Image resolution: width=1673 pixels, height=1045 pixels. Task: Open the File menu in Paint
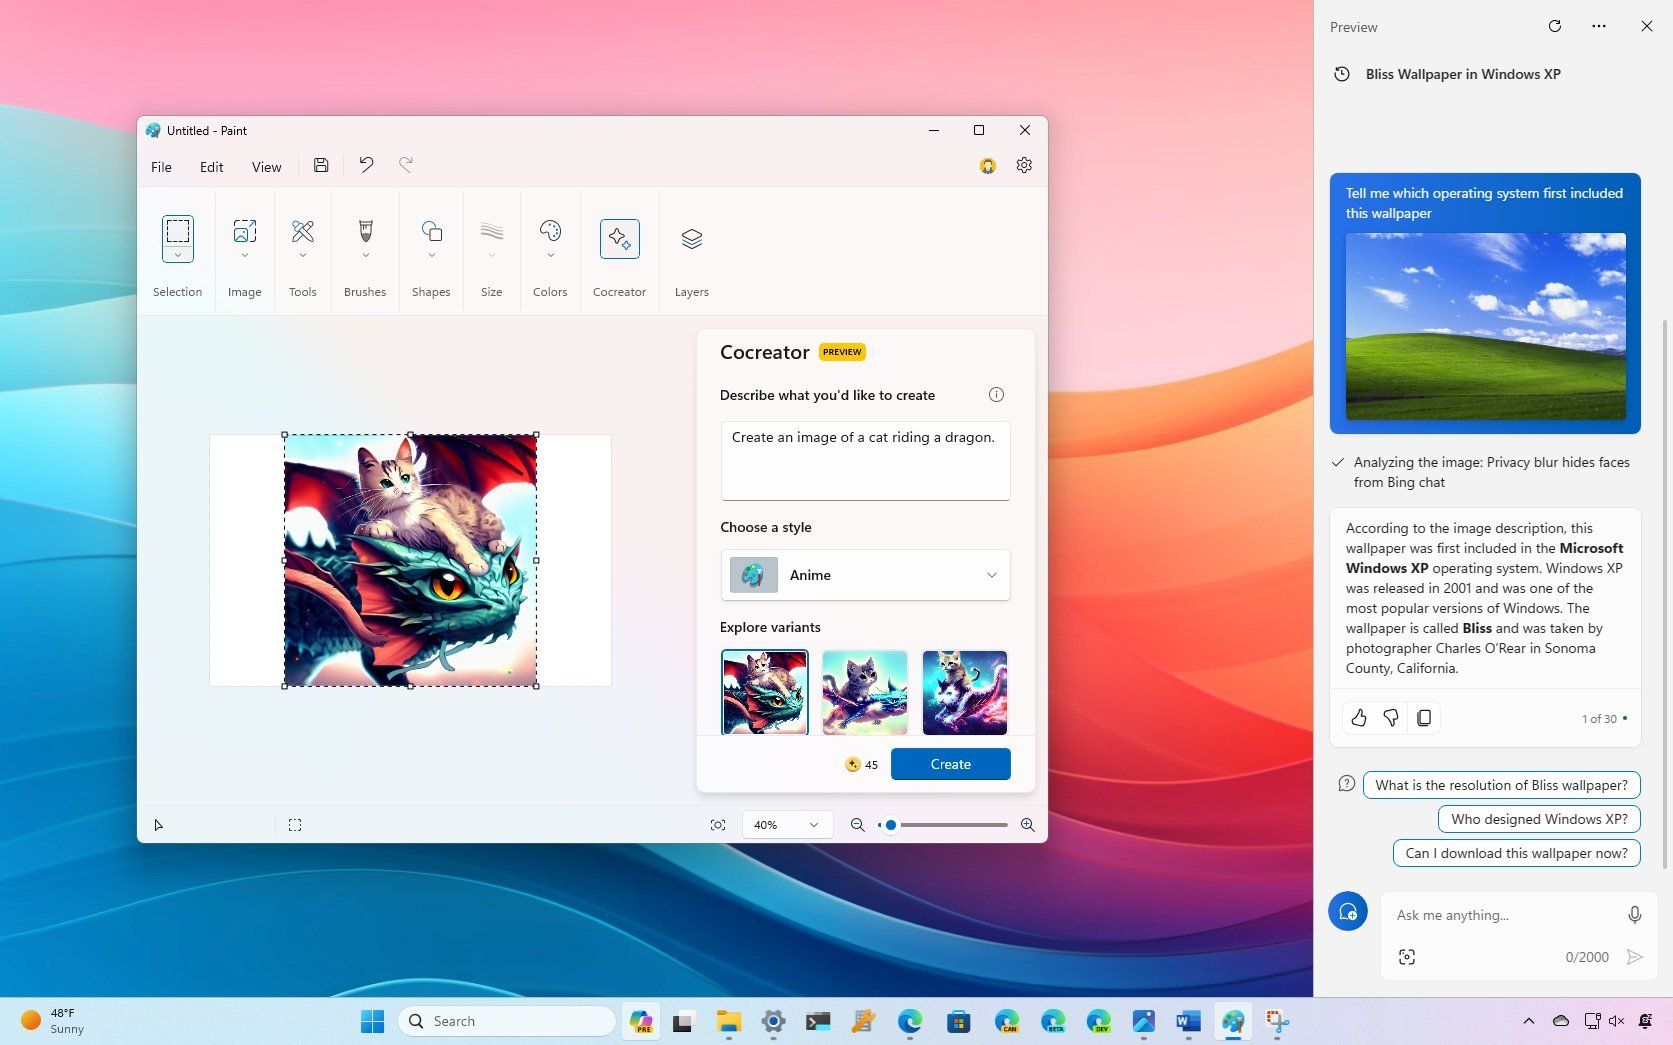(160, 167)
